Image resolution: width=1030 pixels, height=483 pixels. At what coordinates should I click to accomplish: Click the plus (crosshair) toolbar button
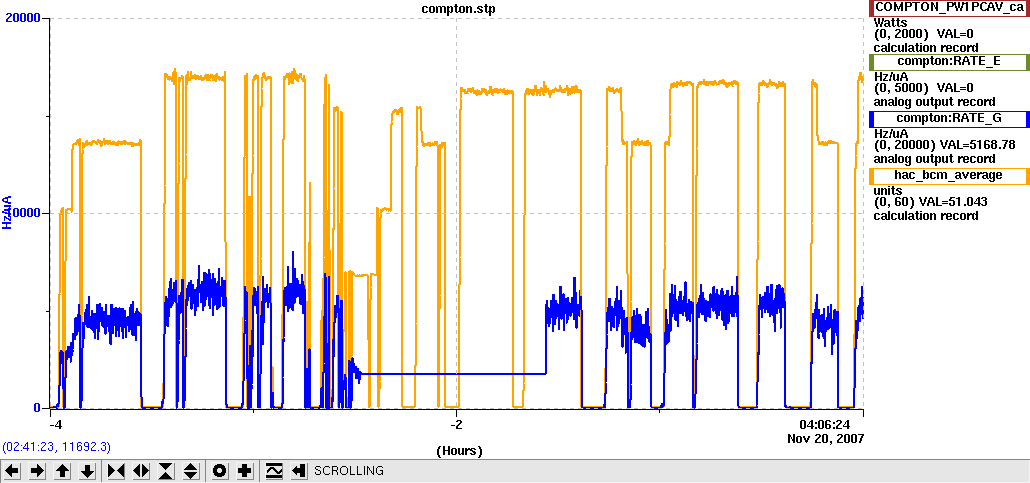pos(244,471)
